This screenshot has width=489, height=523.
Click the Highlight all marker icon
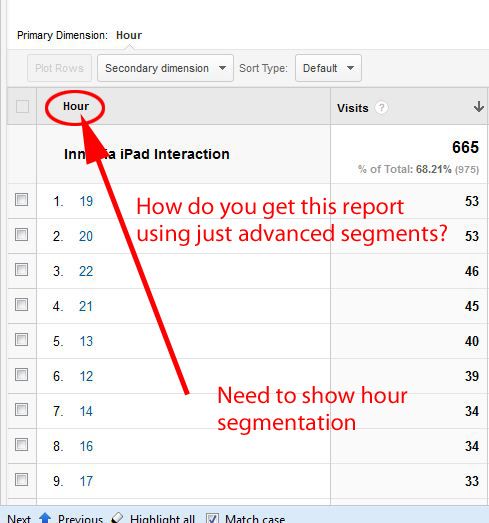(117, 518)
